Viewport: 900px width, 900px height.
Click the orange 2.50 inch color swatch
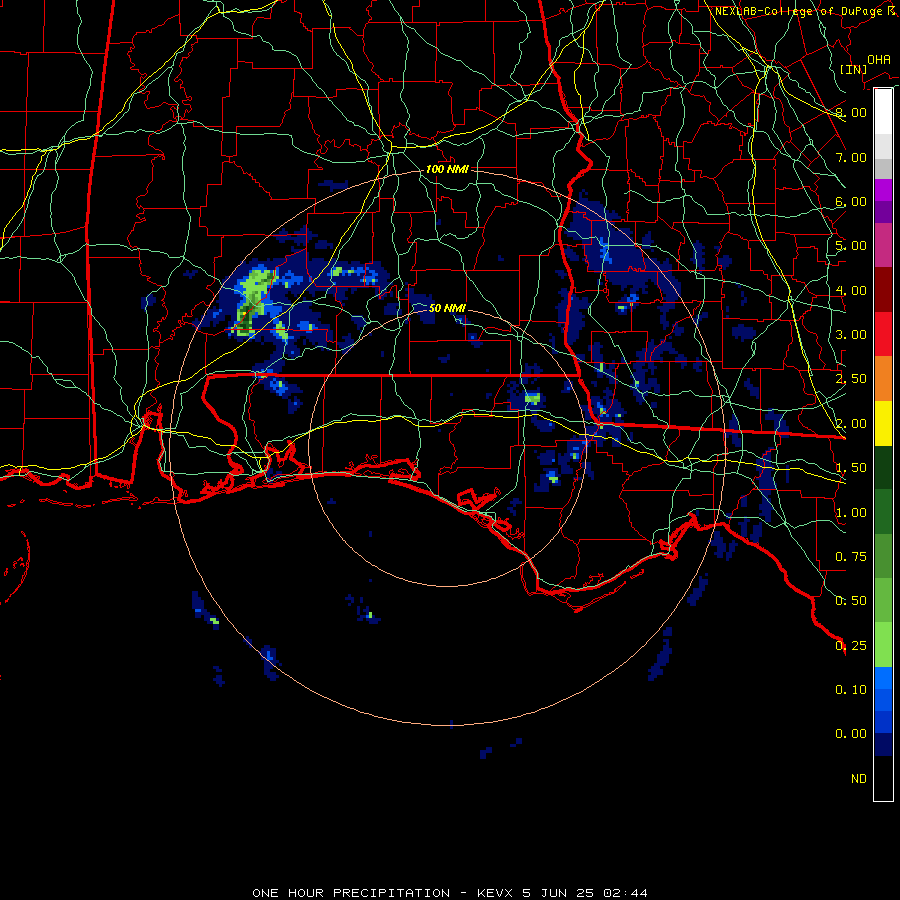(x=883, y=379)
